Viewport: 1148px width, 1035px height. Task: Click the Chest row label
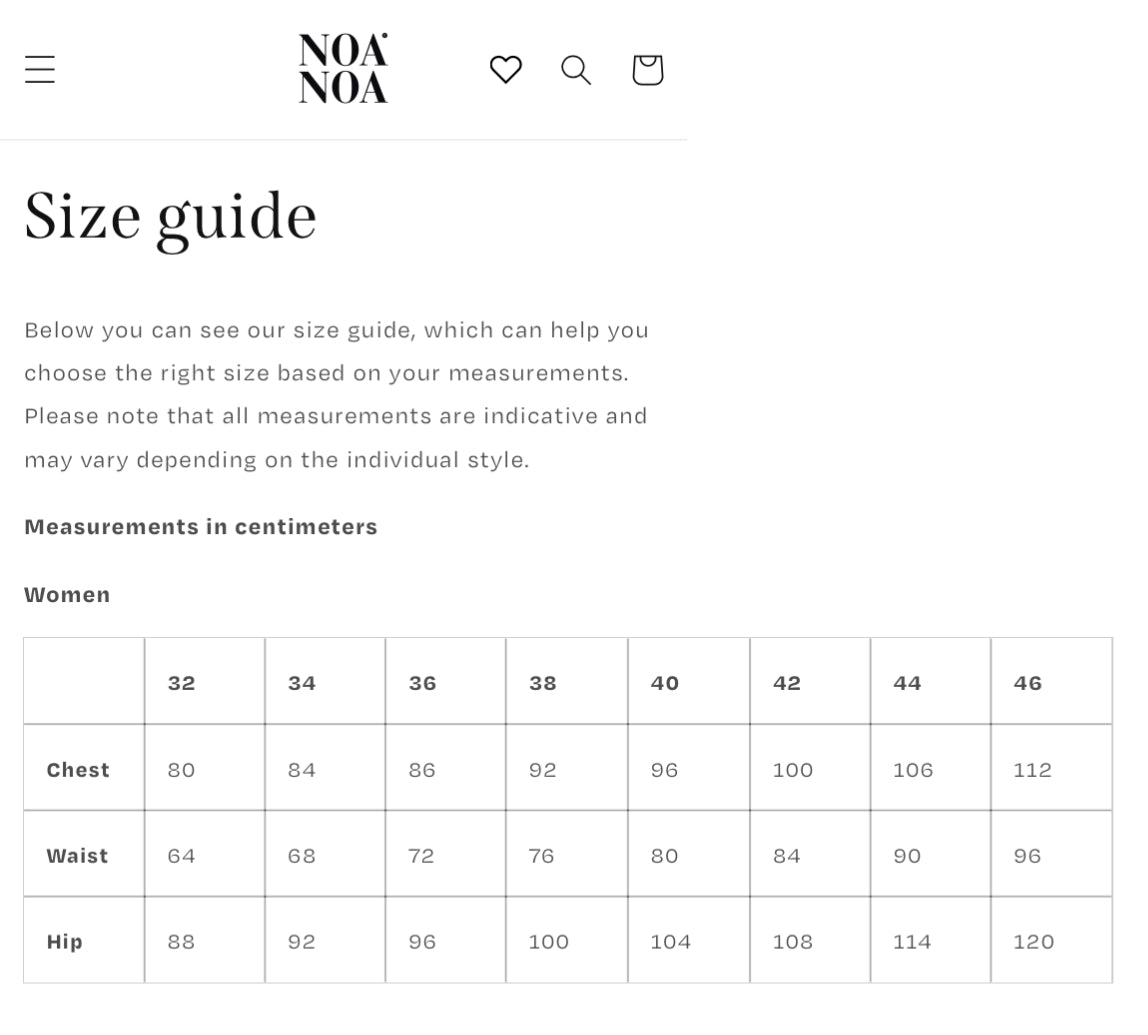click(78, 770)
